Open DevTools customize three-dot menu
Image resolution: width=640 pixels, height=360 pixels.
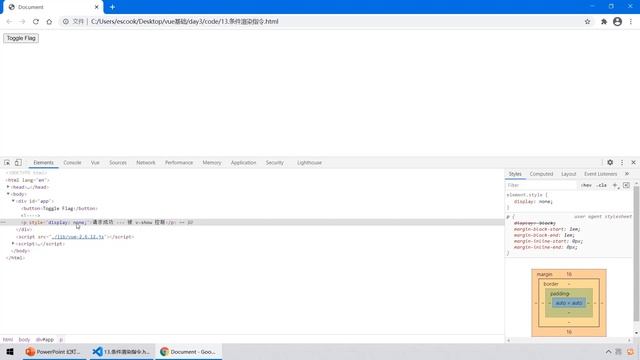pos(622,162)
